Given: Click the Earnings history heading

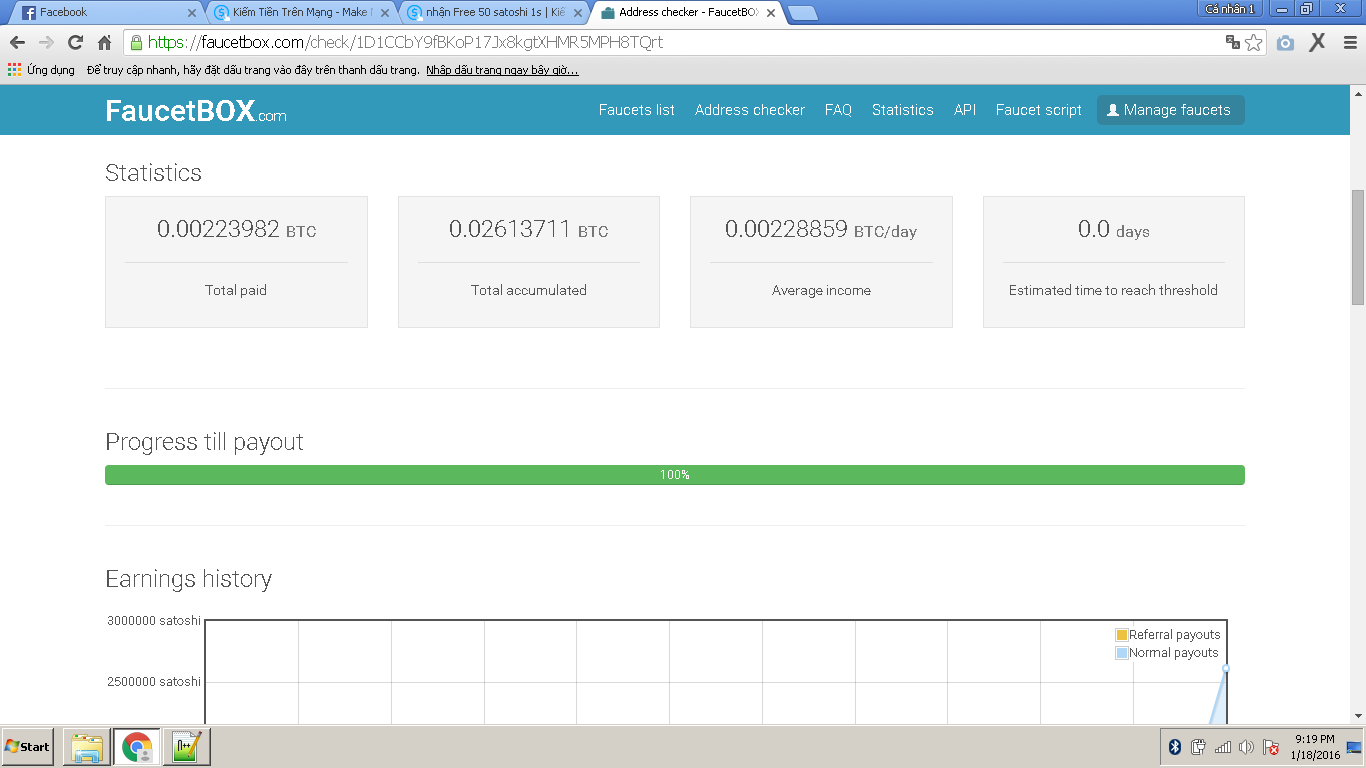Looking at the screenshot, I should [188, 579].
